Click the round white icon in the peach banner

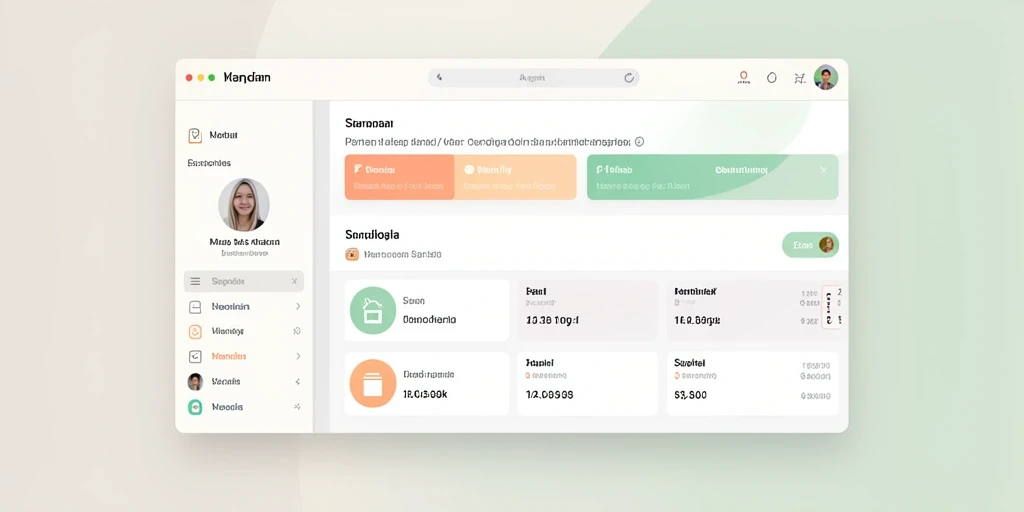point(468,170)
